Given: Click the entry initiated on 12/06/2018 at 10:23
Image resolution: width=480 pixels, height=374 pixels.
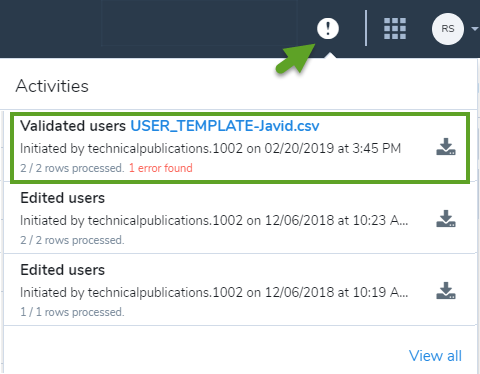Looking at the screenshot, I should click(214, 220).
